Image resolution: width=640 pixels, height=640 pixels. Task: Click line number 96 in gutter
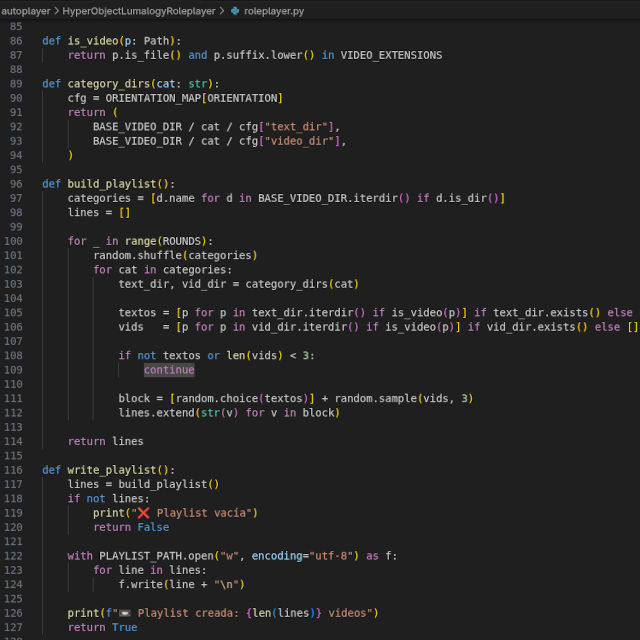16,184
